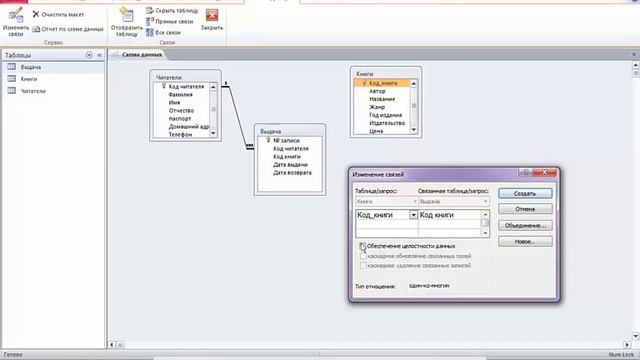Image resolution: width=640 pixels, height=360 pixels.
Task: Click Скрыть таблицу in the ribbon
Action: [x=172, y=11]
